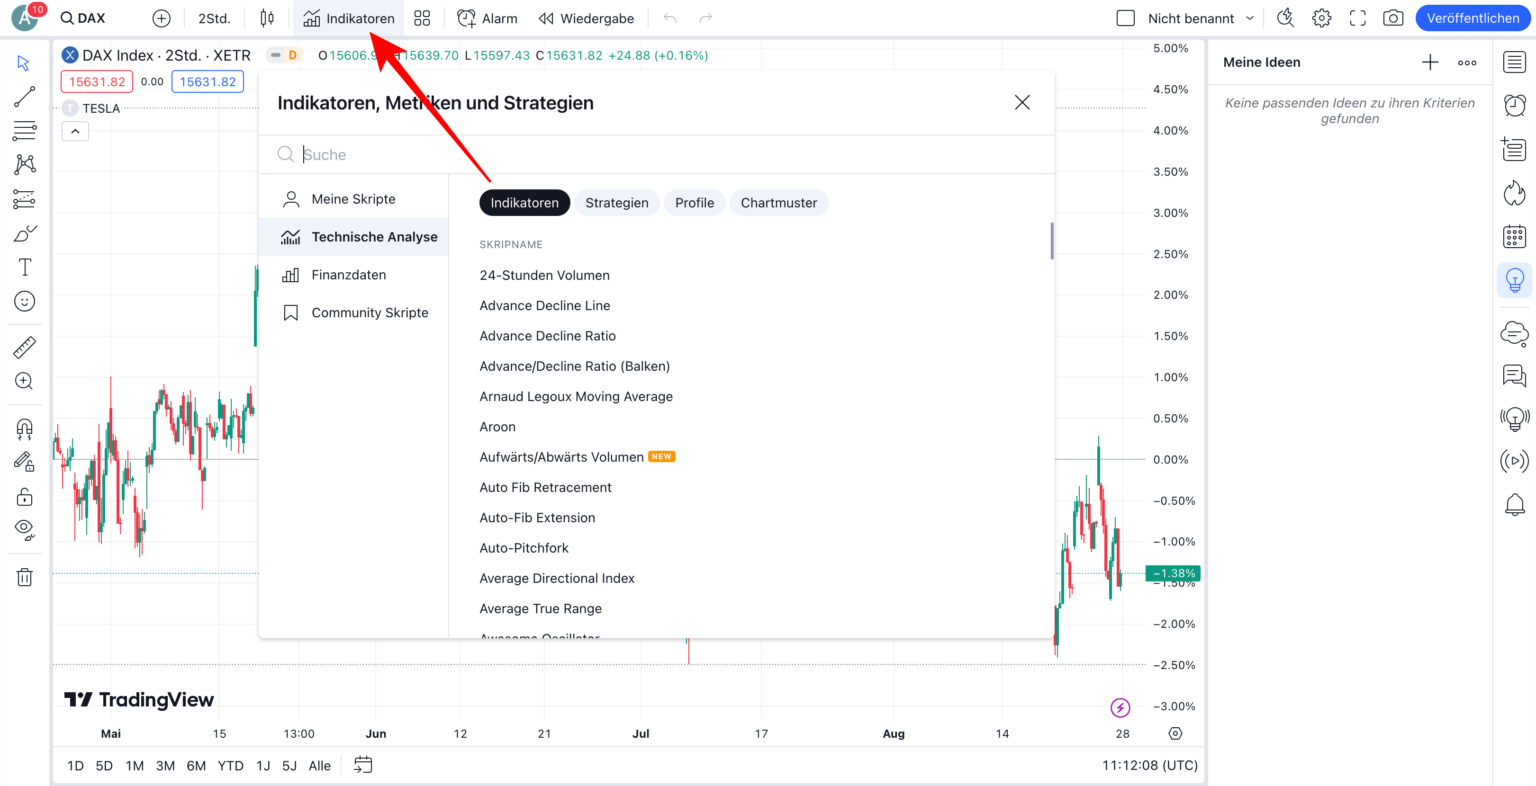Click the Veröffentlichen button

(x=1473, y=17)
